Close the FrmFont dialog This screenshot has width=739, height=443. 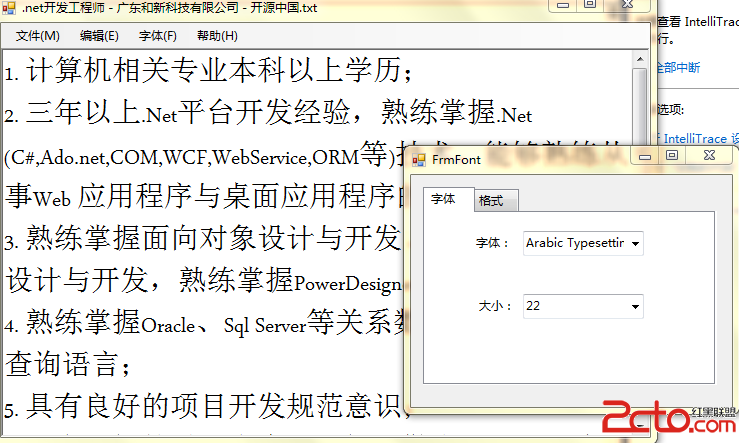click(x=709, y=155)
